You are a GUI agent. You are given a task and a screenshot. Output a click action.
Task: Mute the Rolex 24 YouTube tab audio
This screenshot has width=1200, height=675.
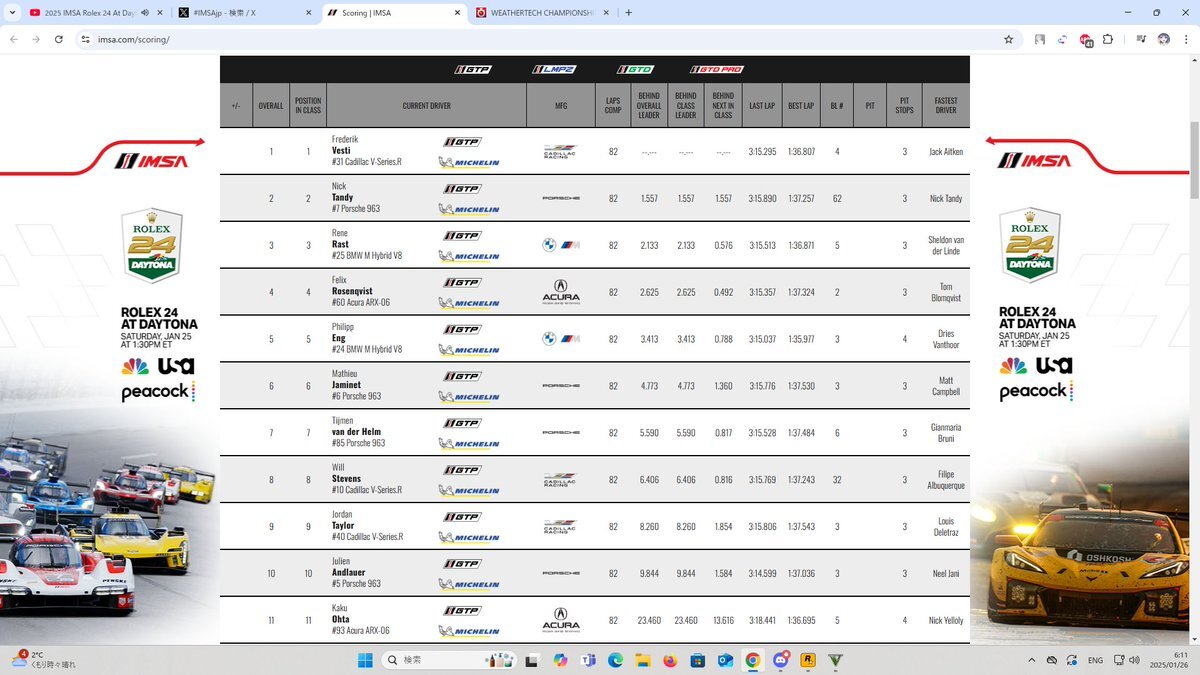coord(145,13)
